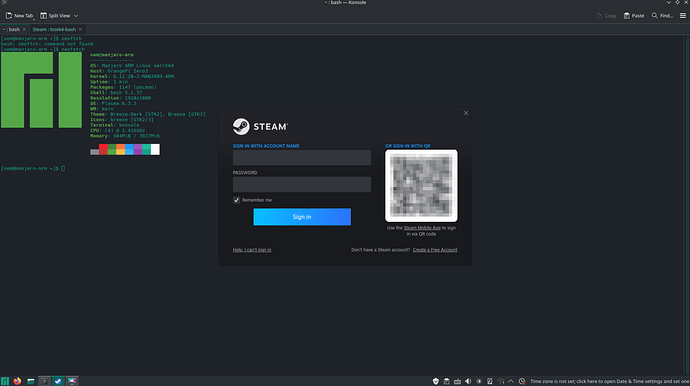Open a new Konsole tab
The height and width of the screenshot is (386, 690).
(x=19, y=16)
